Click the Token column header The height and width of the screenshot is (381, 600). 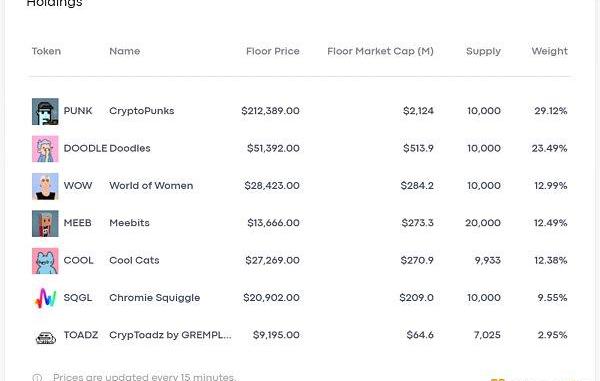pyautogui.click(x=46, y=51)
